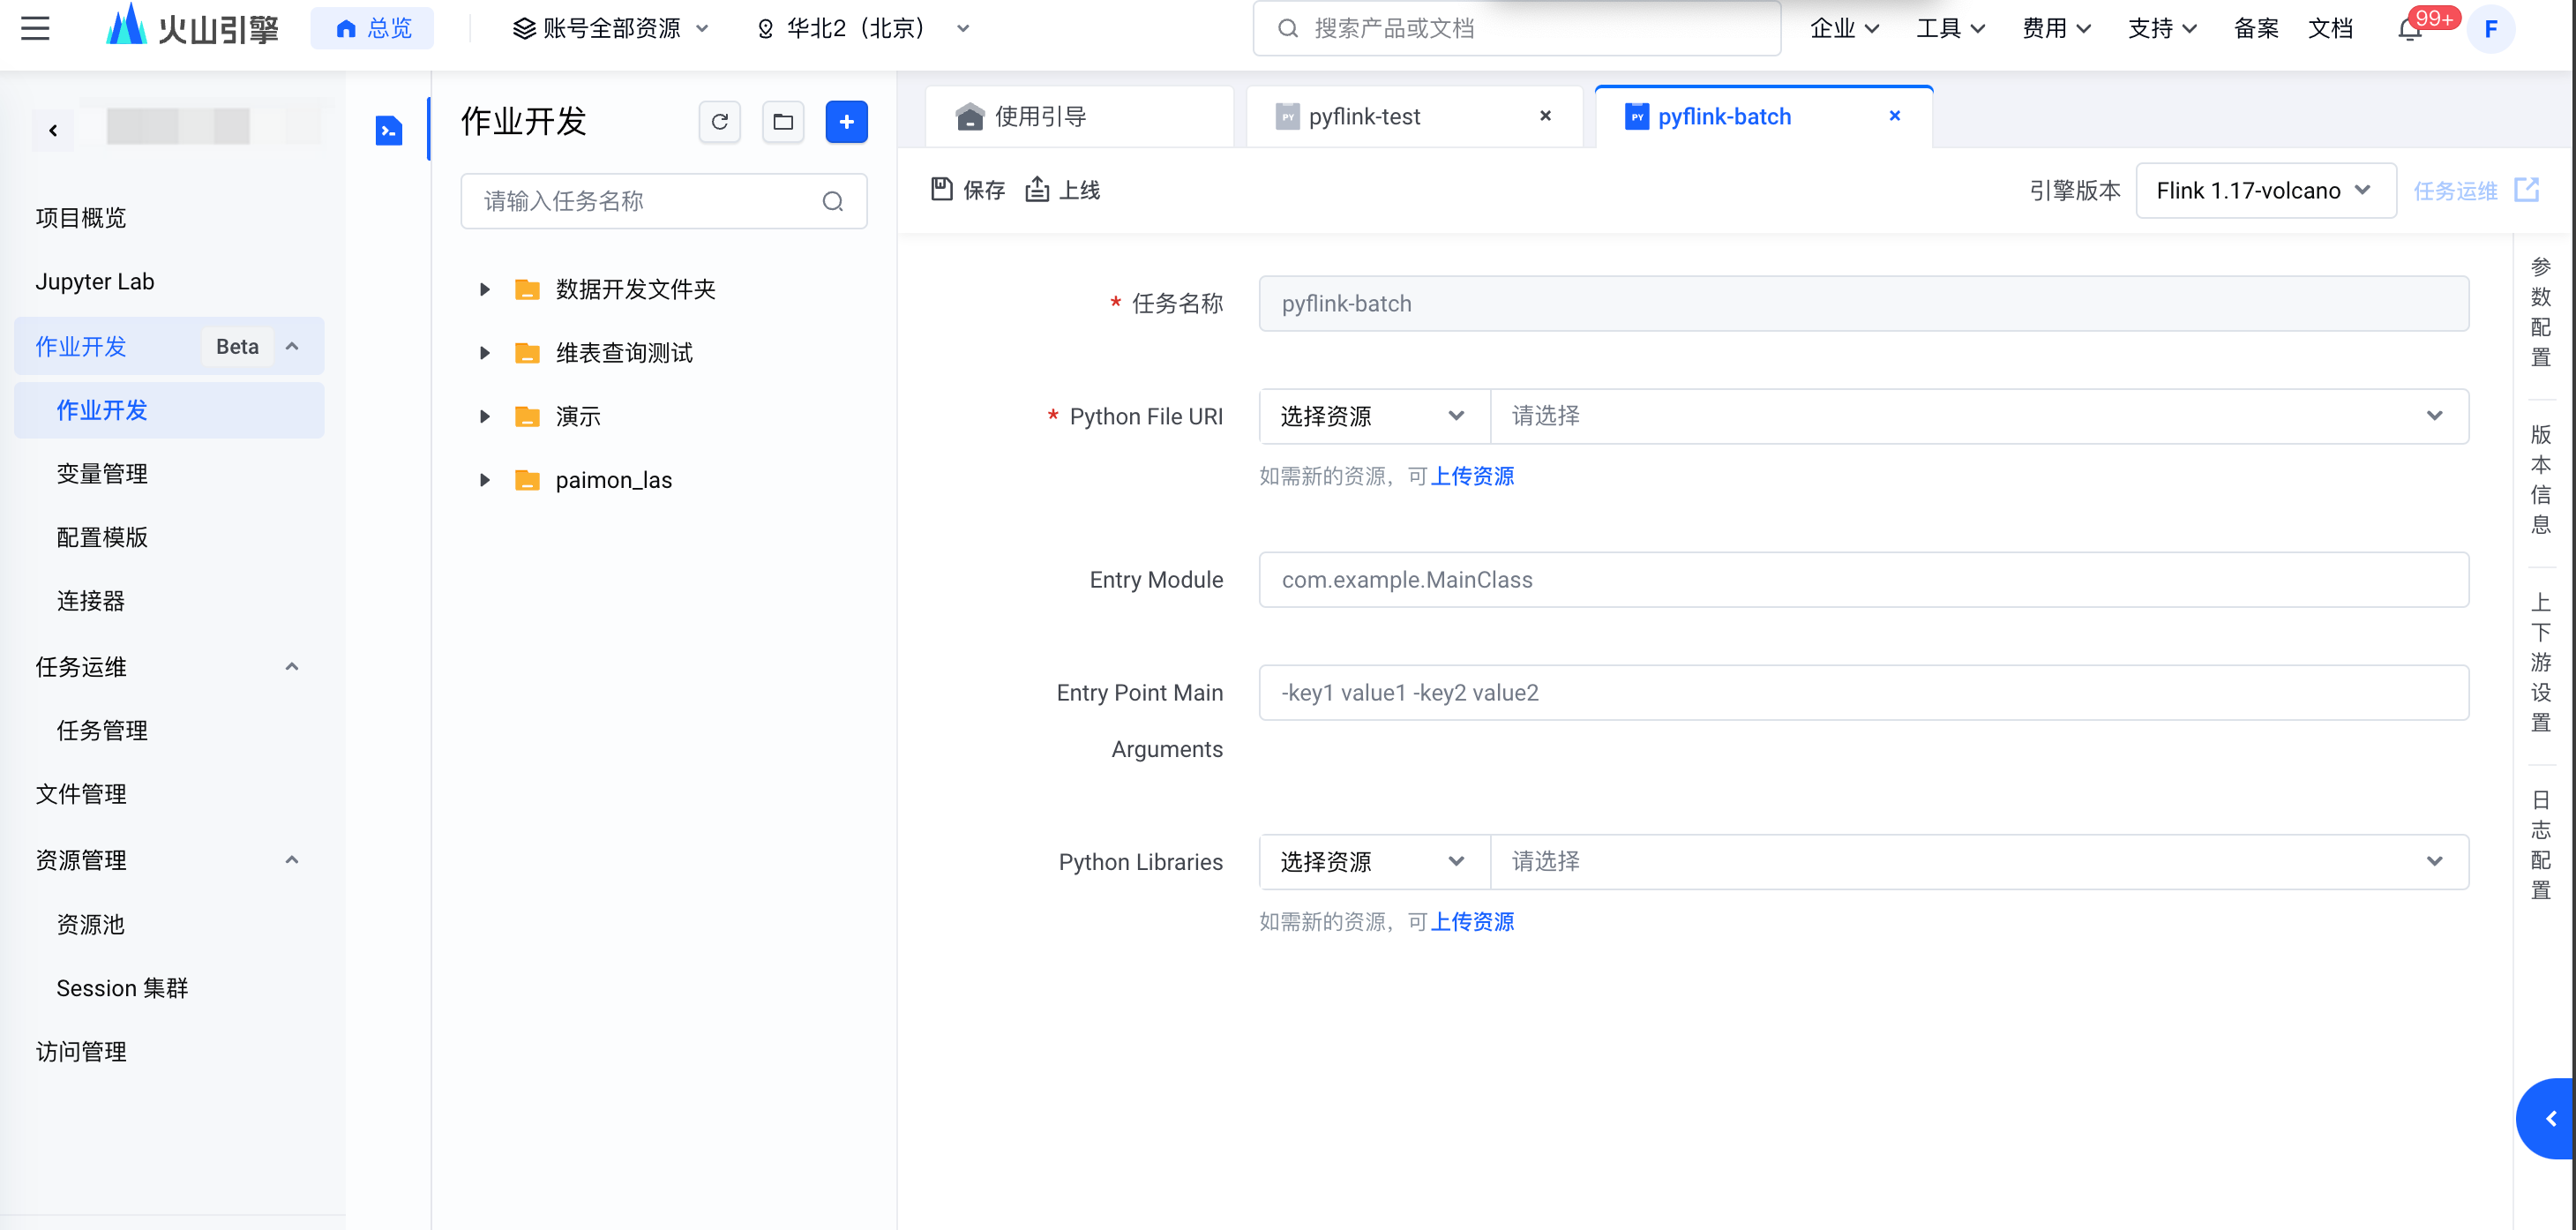Open the 备案 page
The width and height of the screenshot is (2576, 1230).
[x=2256, y=28]
